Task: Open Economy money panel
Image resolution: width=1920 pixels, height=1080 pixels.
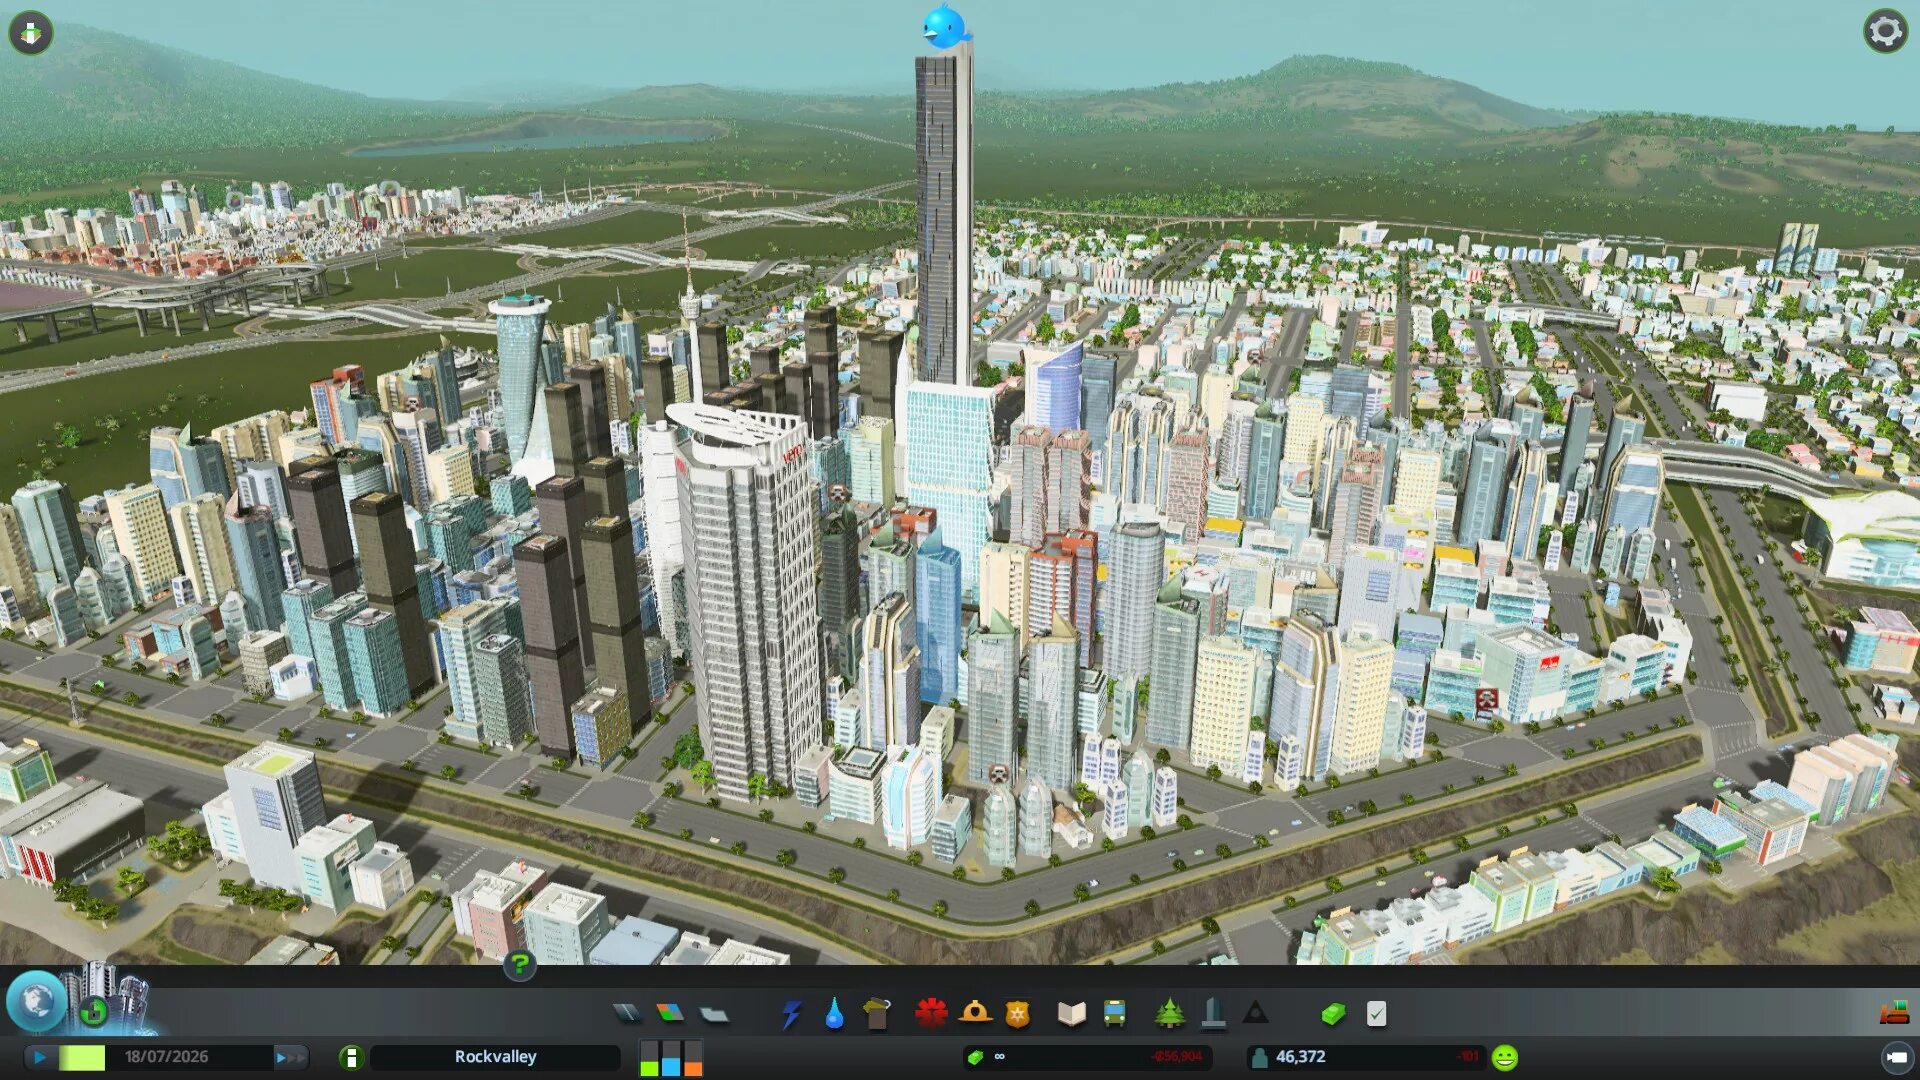Action: [1333, 1014]
